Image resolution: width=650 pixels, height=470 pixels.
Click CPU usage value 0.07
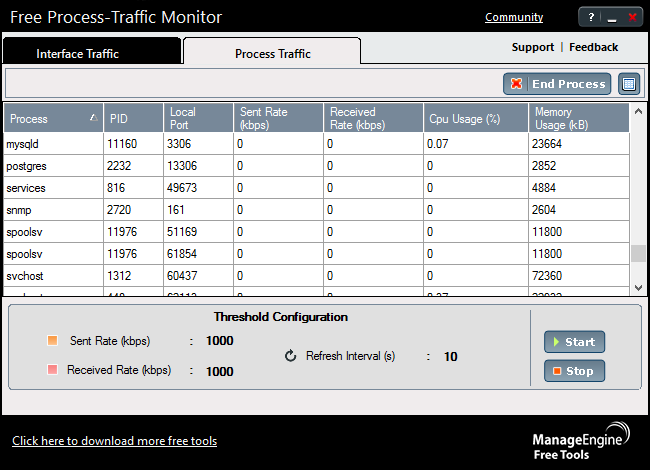tap(475, 144)
